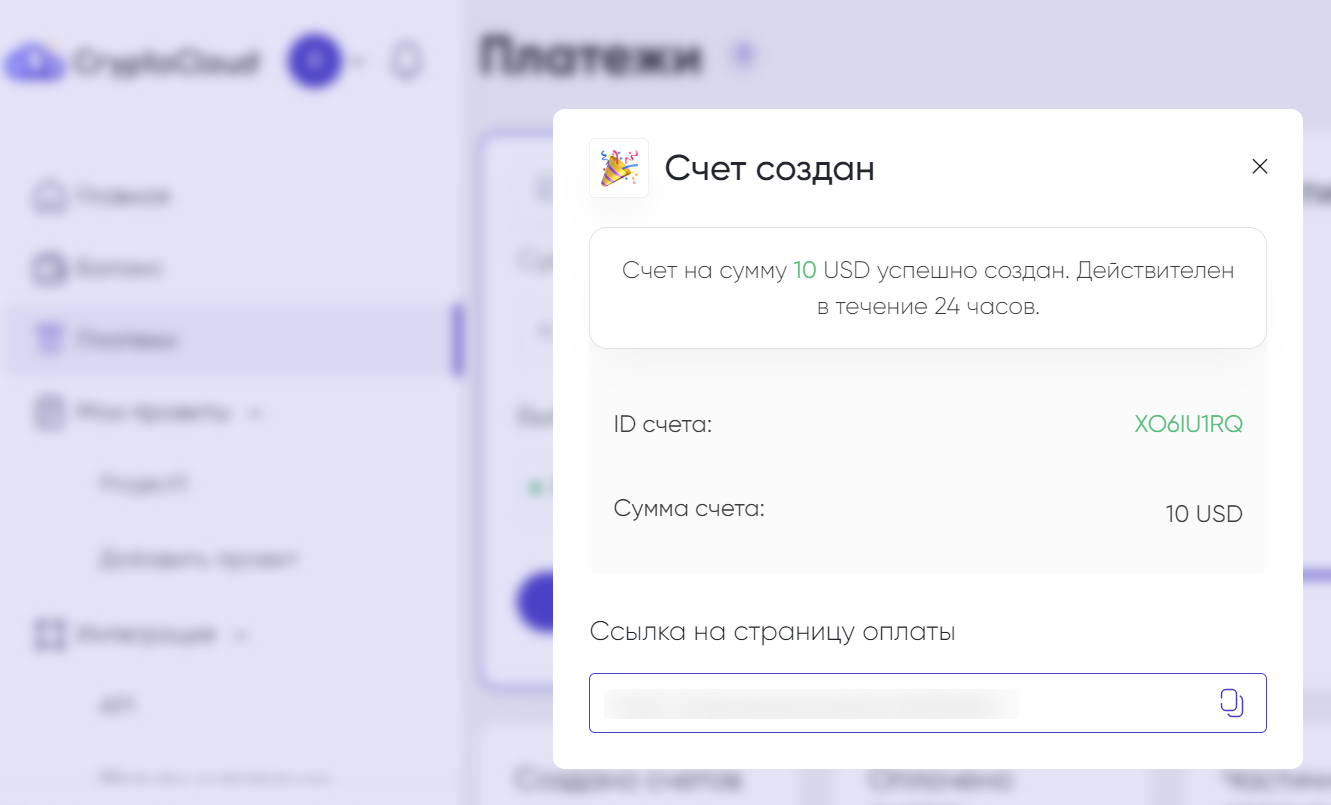Click the 10 USD invoice amount value

(1203, 515)
